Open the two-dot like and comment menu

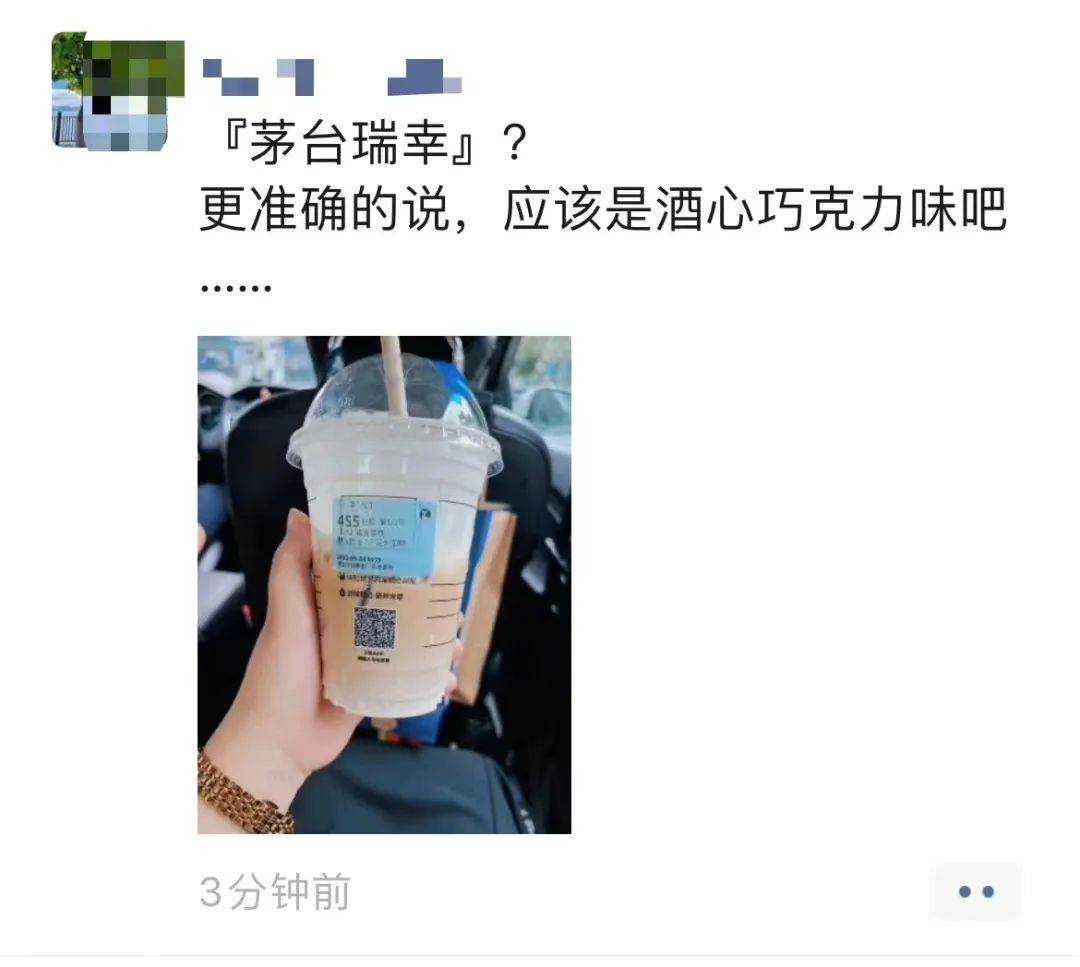tap(975, 891)
